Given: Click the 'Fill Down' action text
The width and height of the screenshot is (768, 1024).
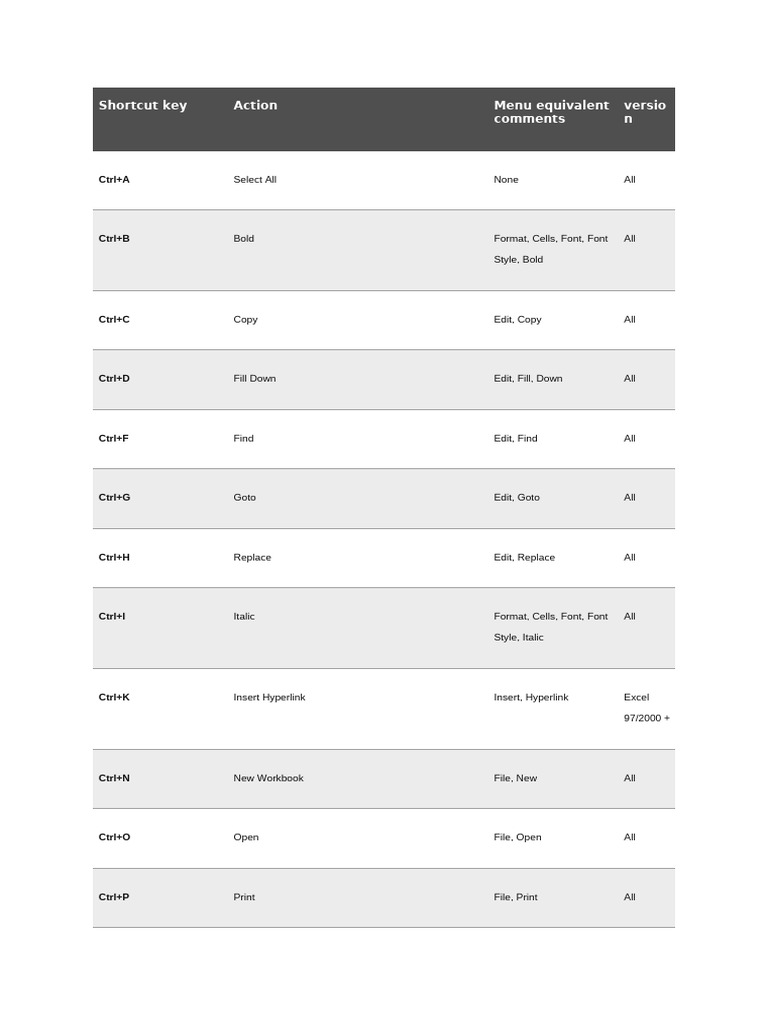Looking at the screenshot, I should point(255,379).
